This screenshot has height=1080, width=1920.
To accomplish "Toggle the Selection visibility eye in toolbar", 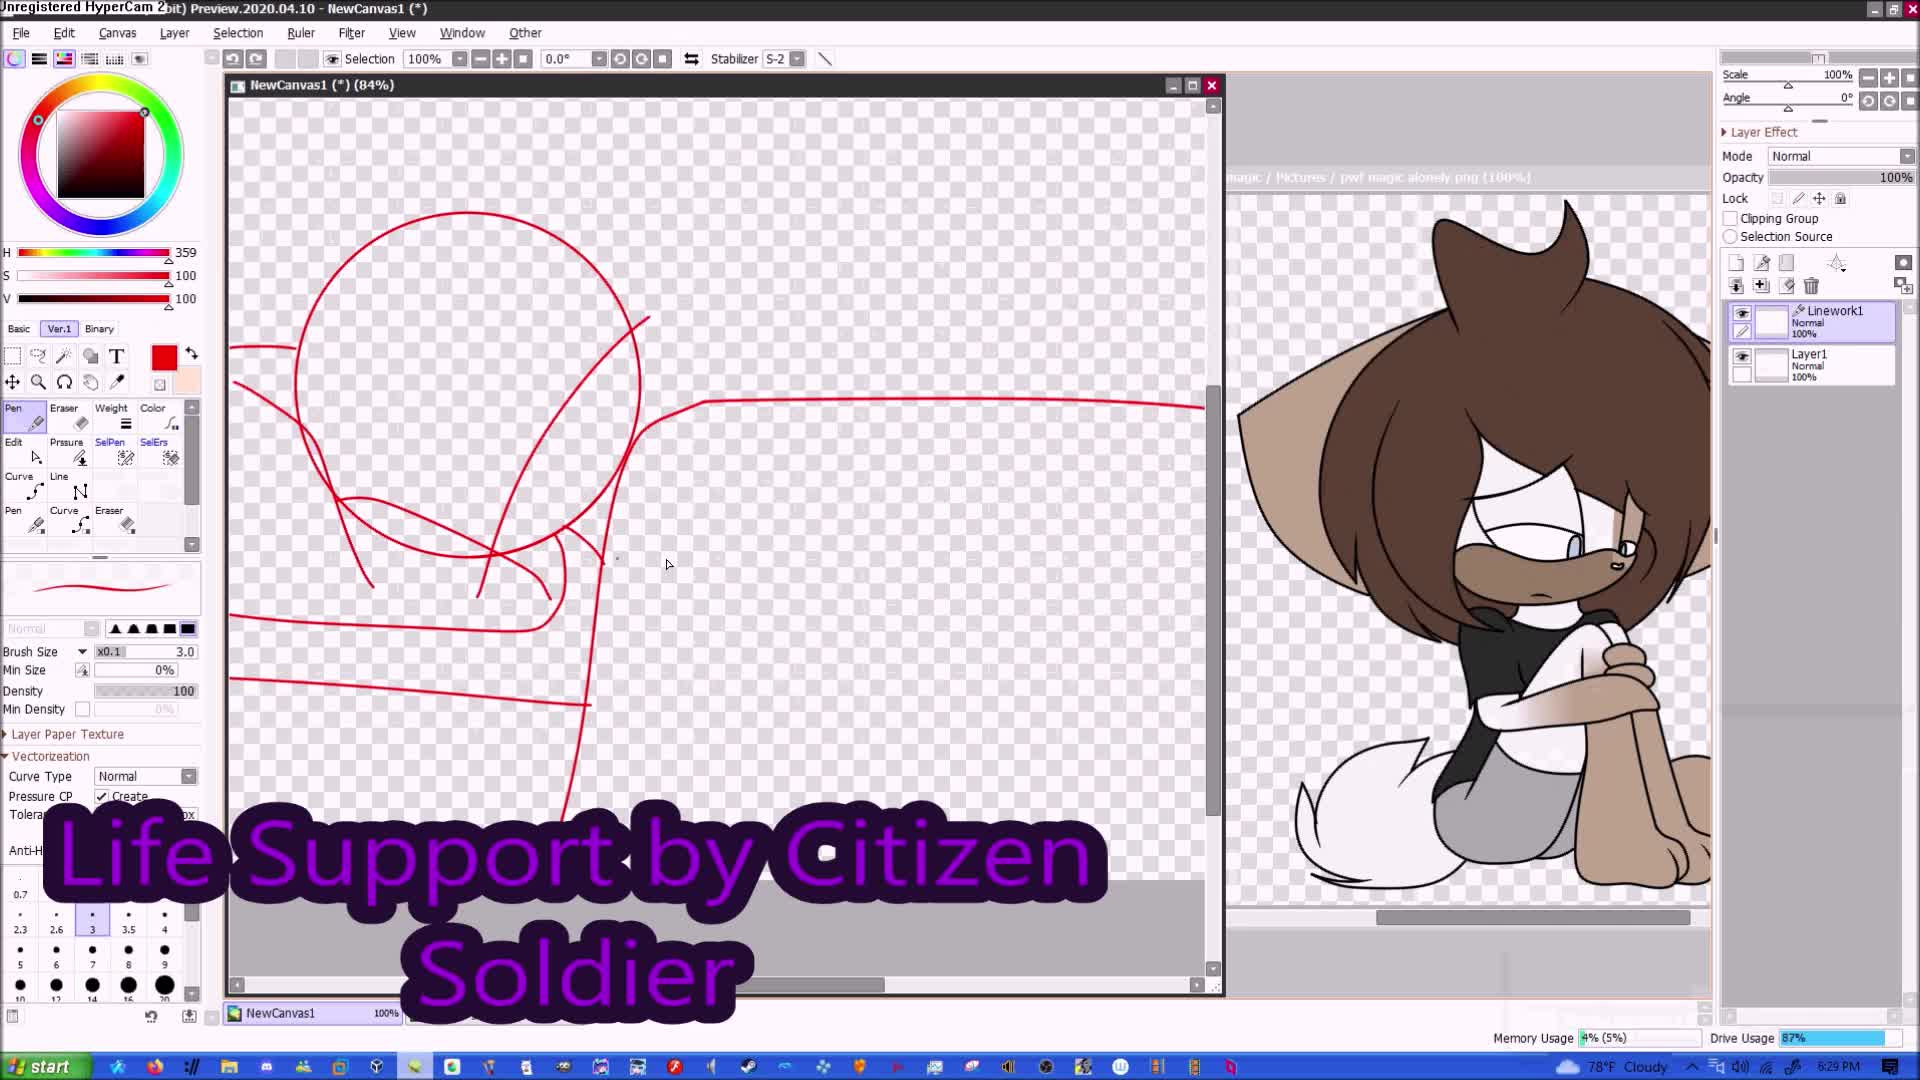I will tap(332, 59).
